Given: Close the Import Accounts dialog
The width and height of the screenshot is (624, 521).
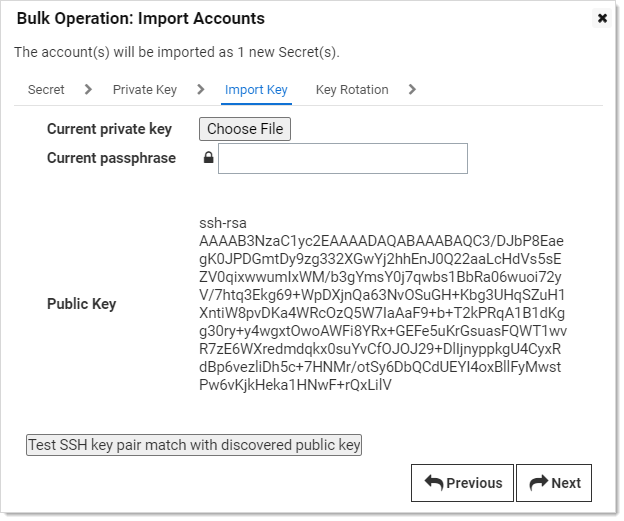Looking at the screenshot, I should point(602,18).
